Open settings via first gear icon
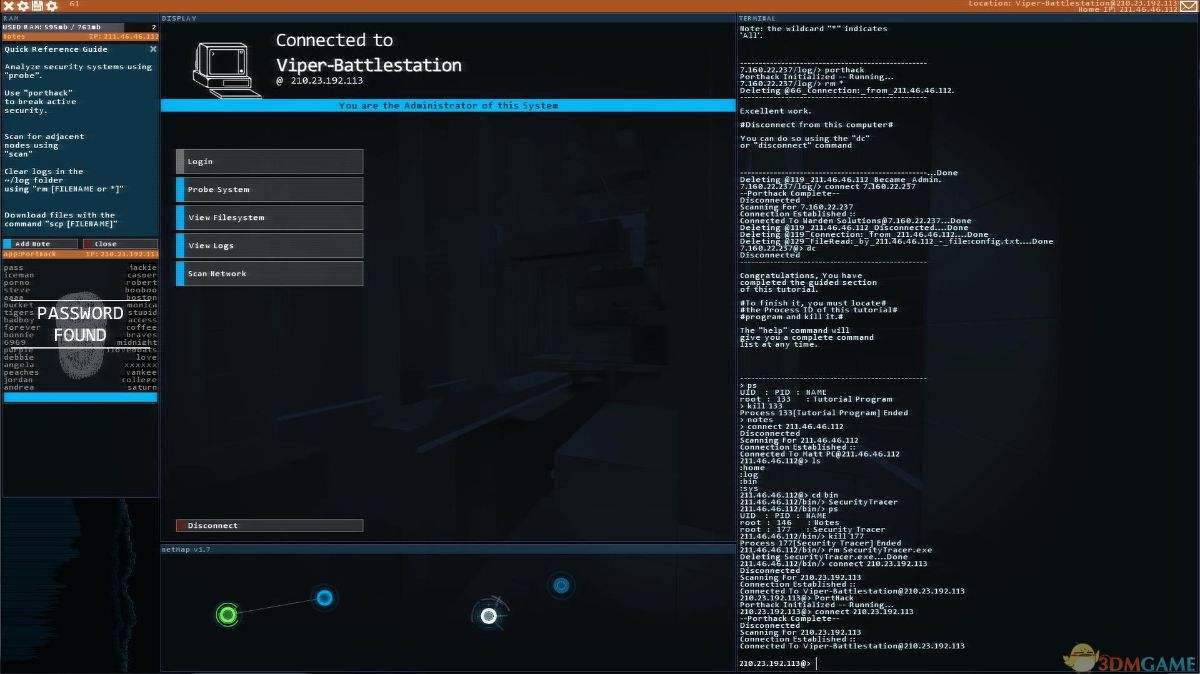 click(x=23, y=6)
